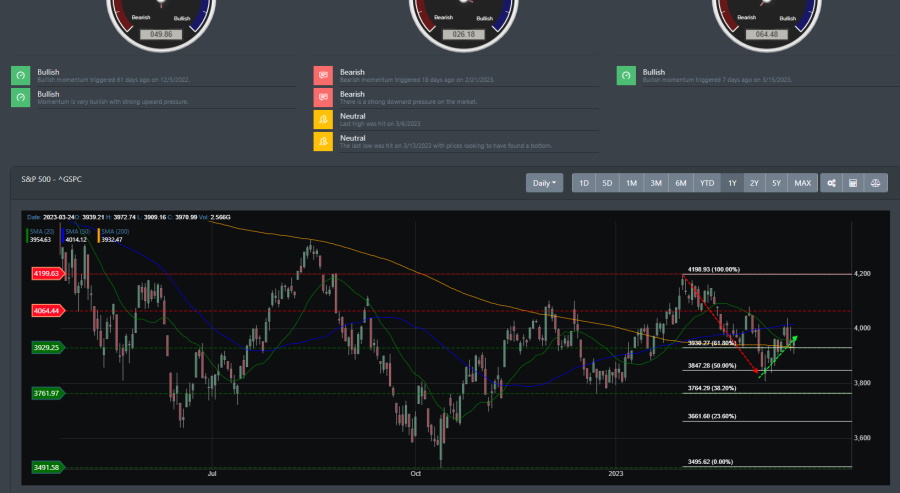Click red Bearish icon dated 2/21/2023

coord(323,76)
